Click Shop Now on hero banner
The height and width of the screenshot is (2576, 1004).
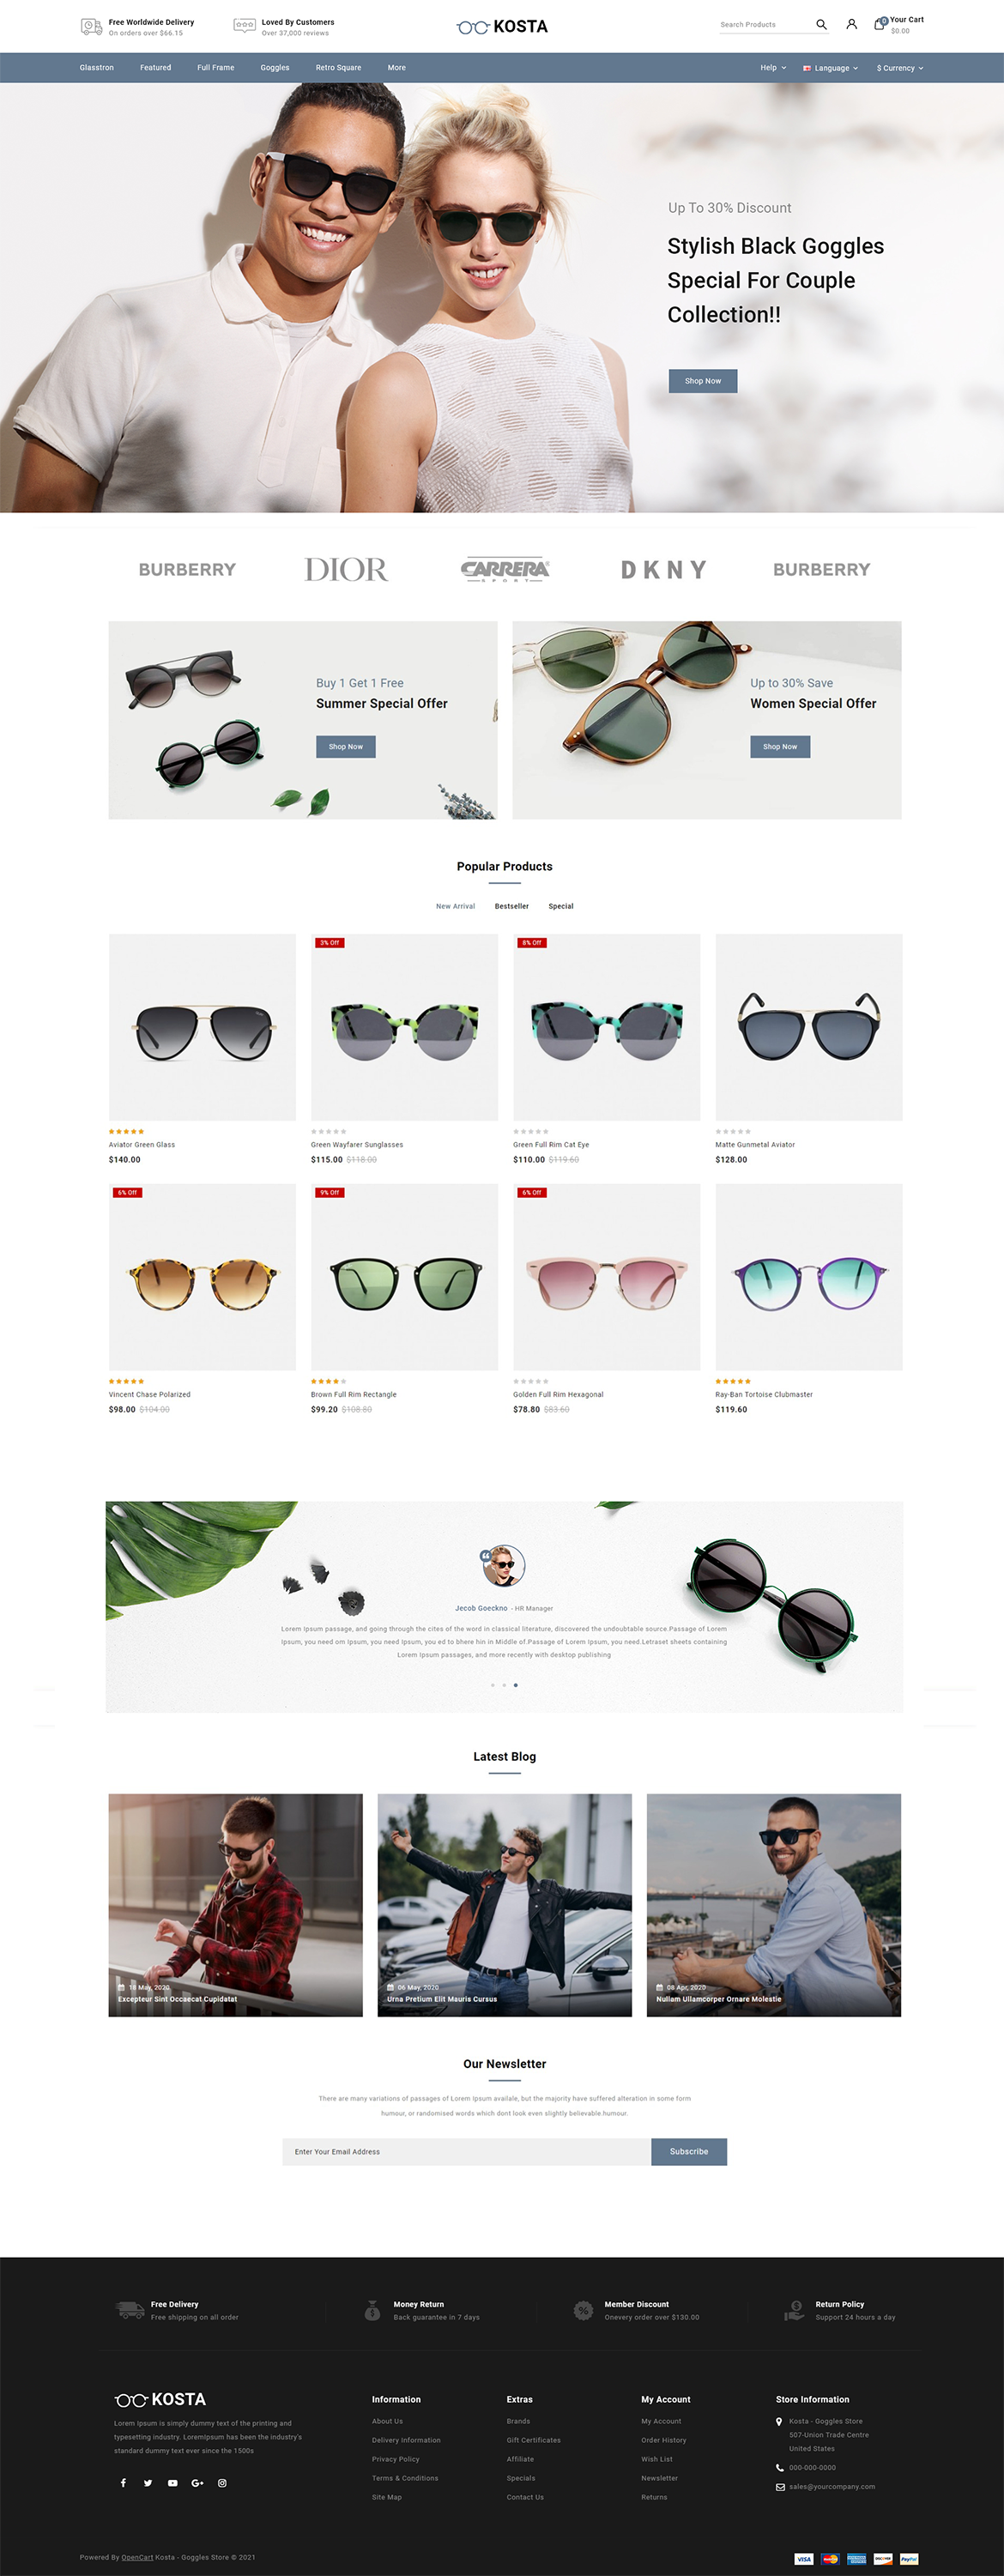703,381
